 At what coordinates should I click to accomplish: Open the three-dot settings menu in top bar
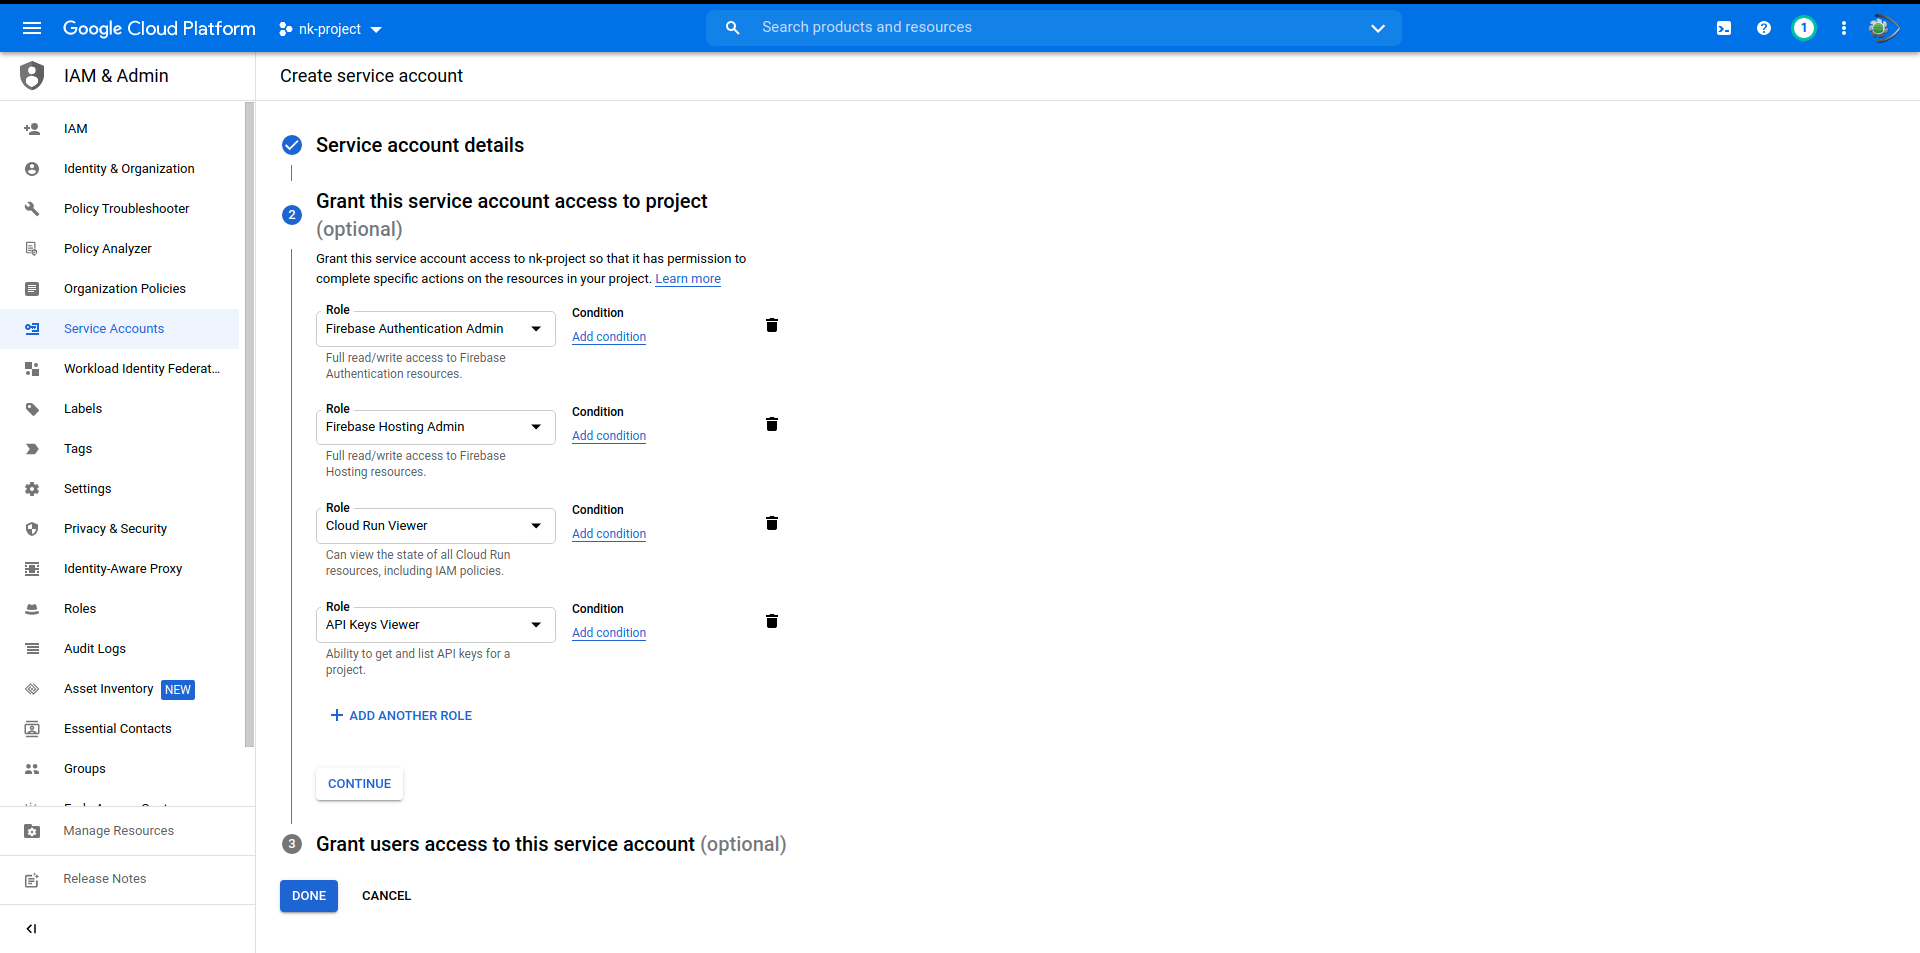[1844, 28]
